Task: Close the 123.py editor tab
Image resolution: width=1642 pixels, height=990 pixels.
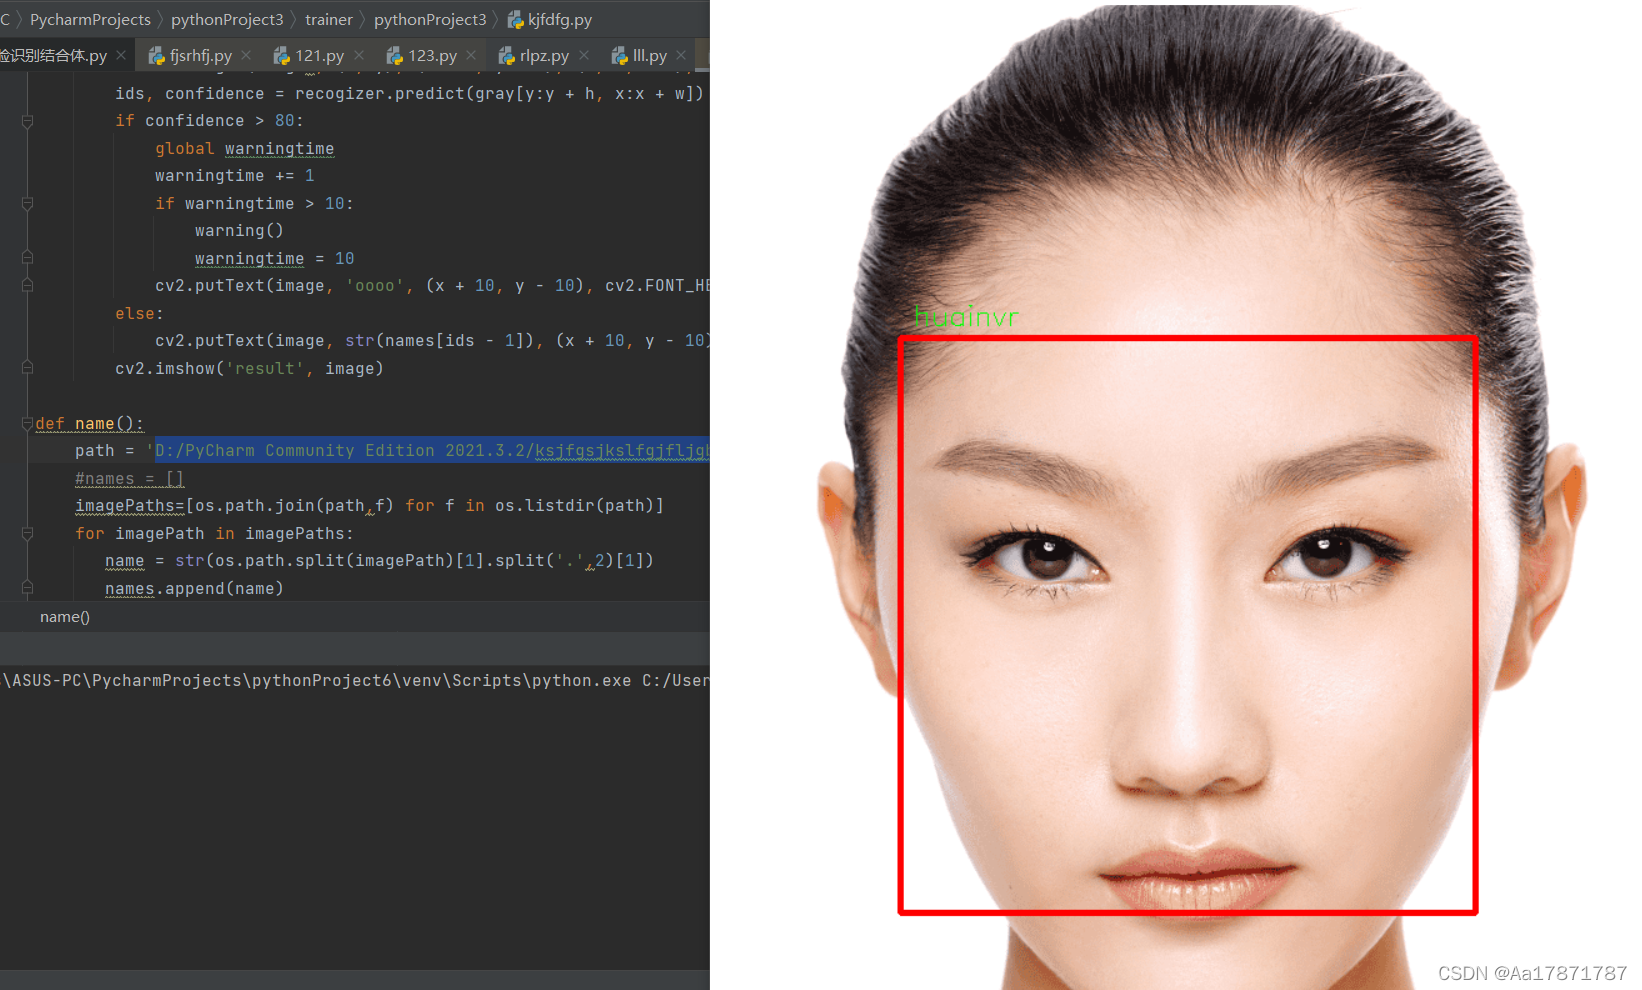Action: click(471, 55)
